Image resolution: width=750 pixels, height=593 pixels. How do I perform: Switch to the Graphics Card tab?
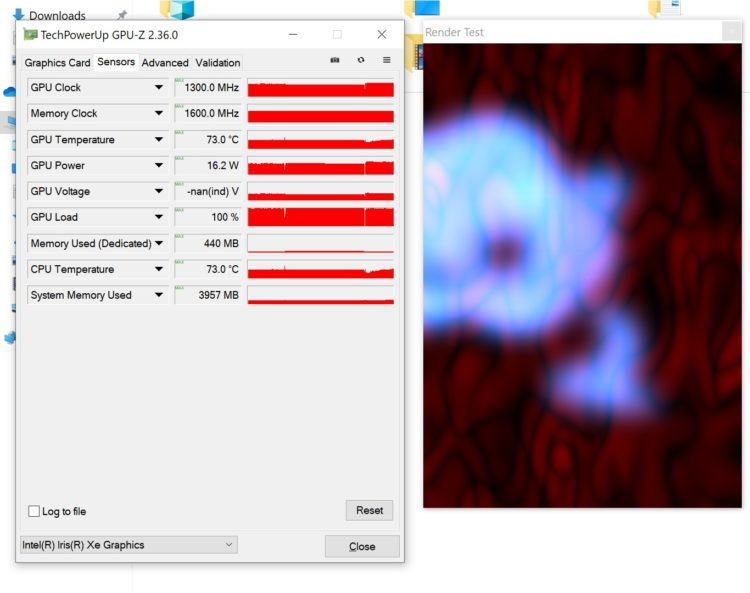57,63
